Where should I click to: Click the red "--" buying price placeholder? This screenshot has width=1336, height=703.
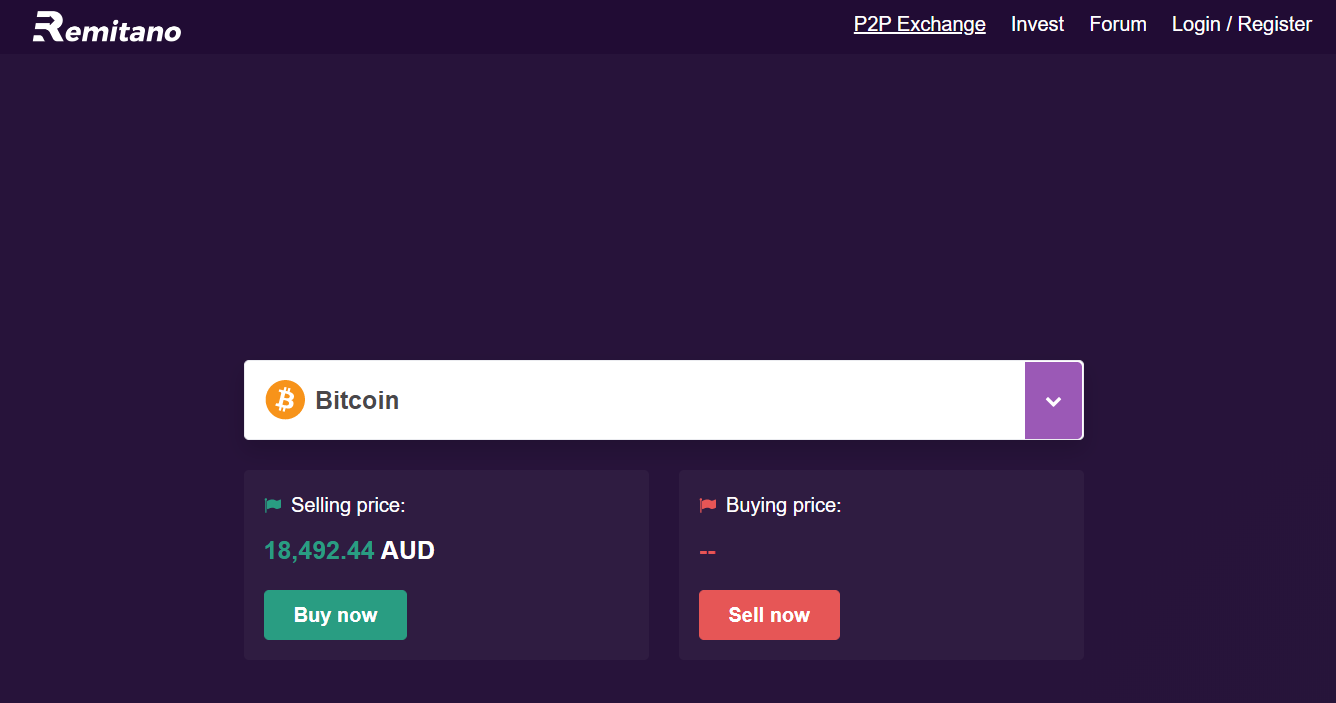pyautogui.click(x=708, y=551)
